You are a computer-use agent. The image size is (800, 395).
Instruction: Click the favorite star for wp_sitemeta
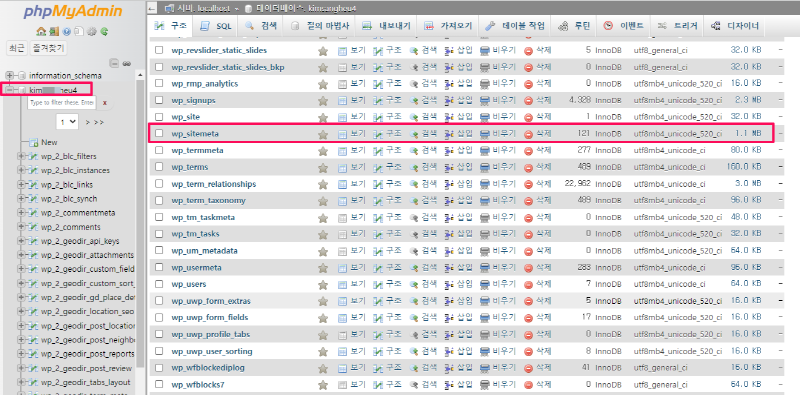(322, 134)
